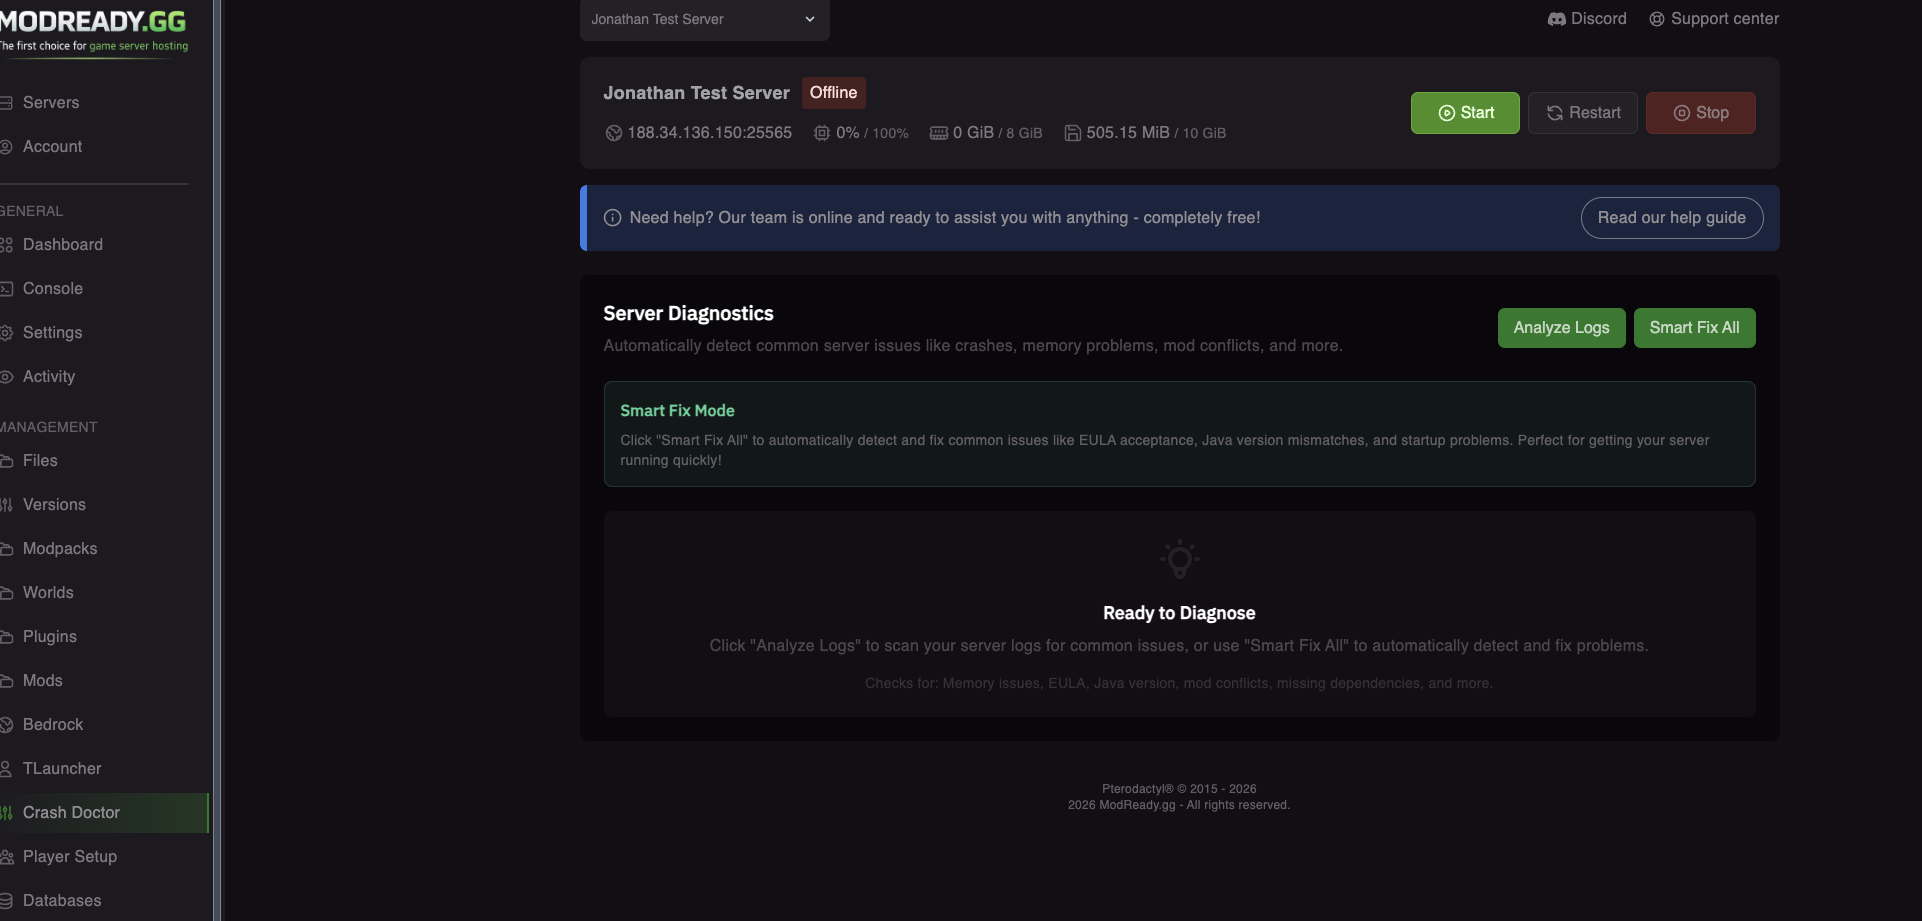Screen dimensions: 1922x921
Task: Click the Discord icon in the header
Action: (1557, 18)
